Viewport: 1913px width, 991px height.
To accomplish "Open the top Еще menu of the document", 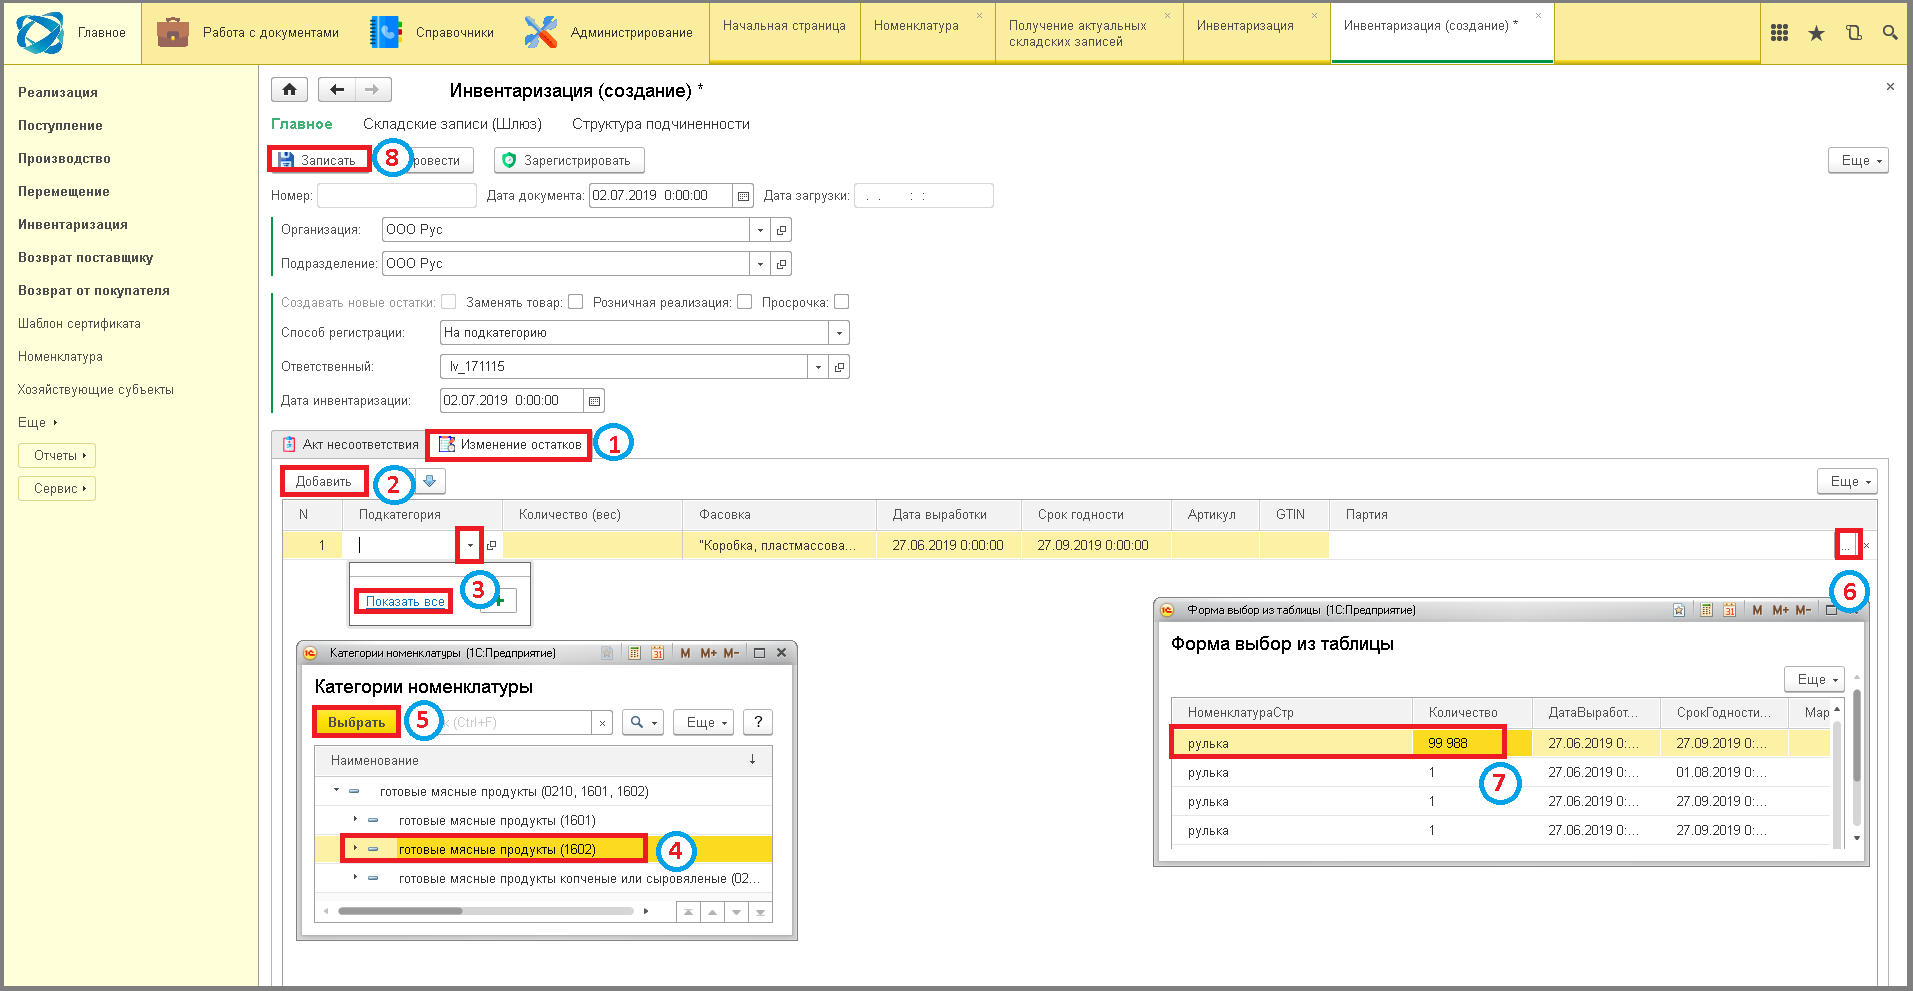I will [x=1858, y=161].
